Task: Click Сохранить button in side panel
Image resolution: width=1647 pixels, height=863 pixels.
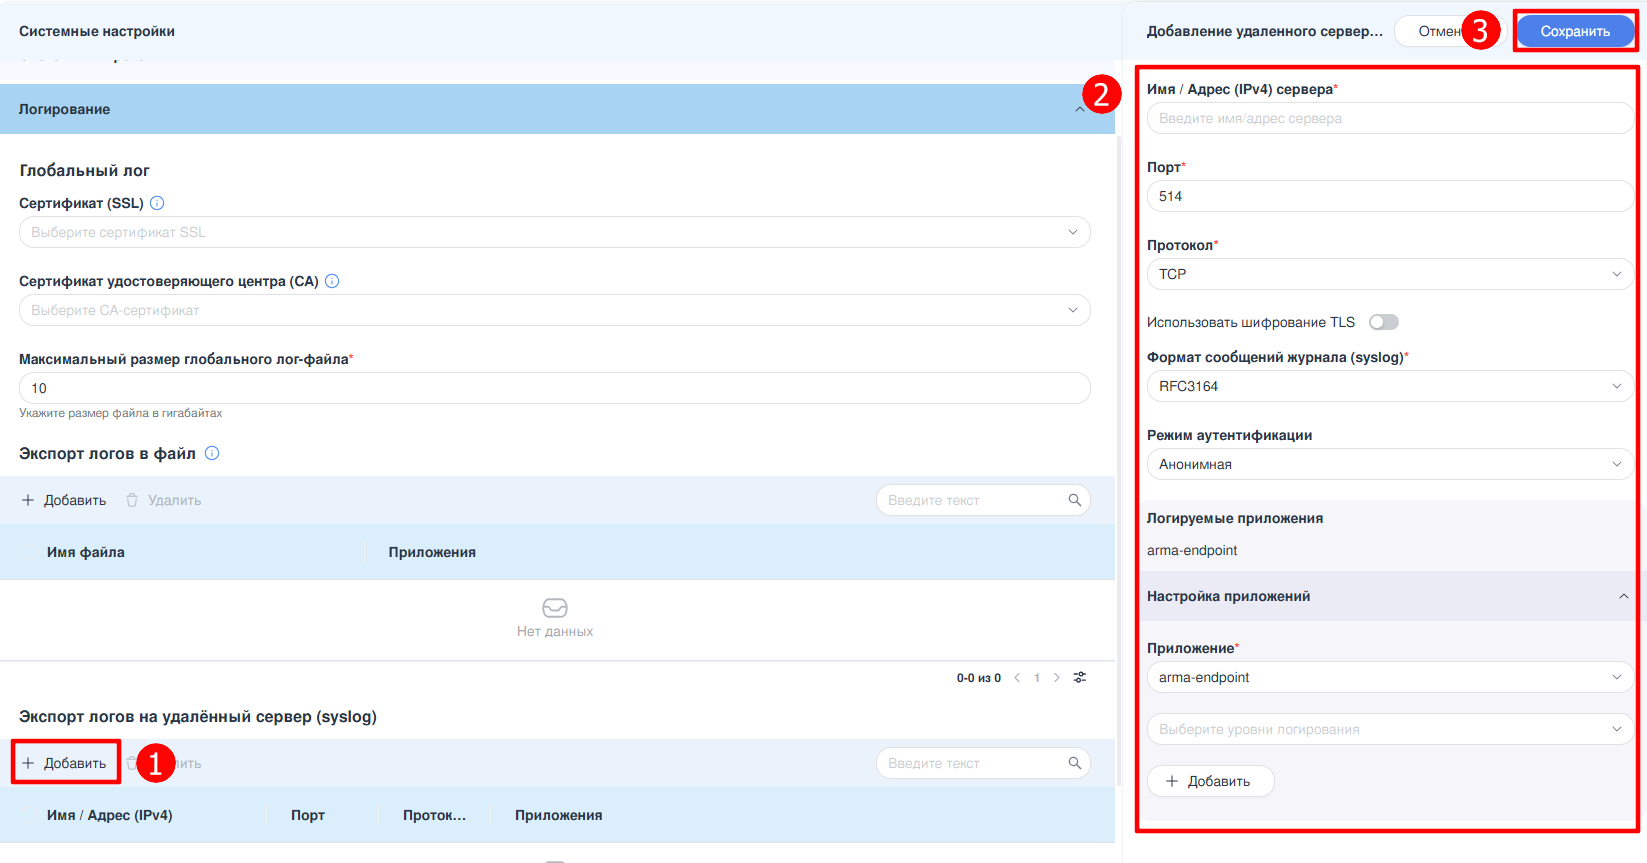Action: click(x=1574, y=31)
